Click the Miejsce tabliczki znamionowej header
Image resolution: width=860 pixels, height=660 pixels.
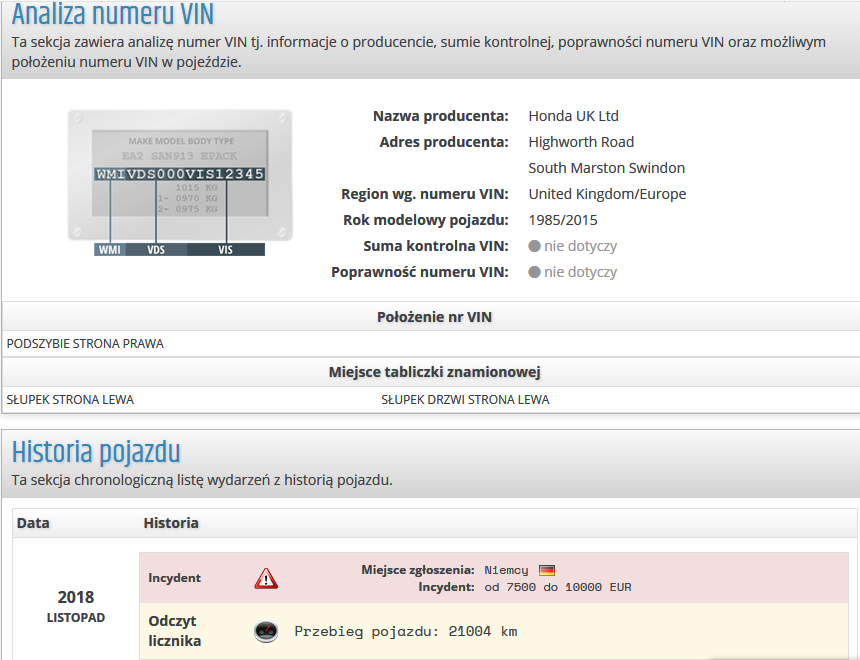coord(434,372)
